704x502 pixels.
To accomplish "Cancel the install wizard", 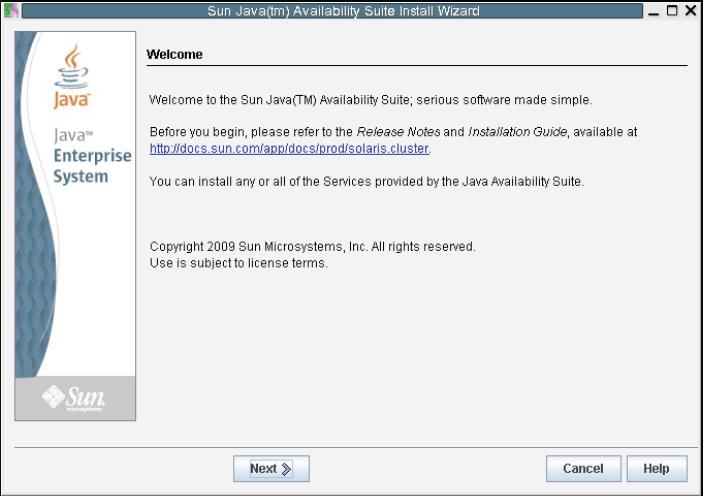I will point(583,468).
